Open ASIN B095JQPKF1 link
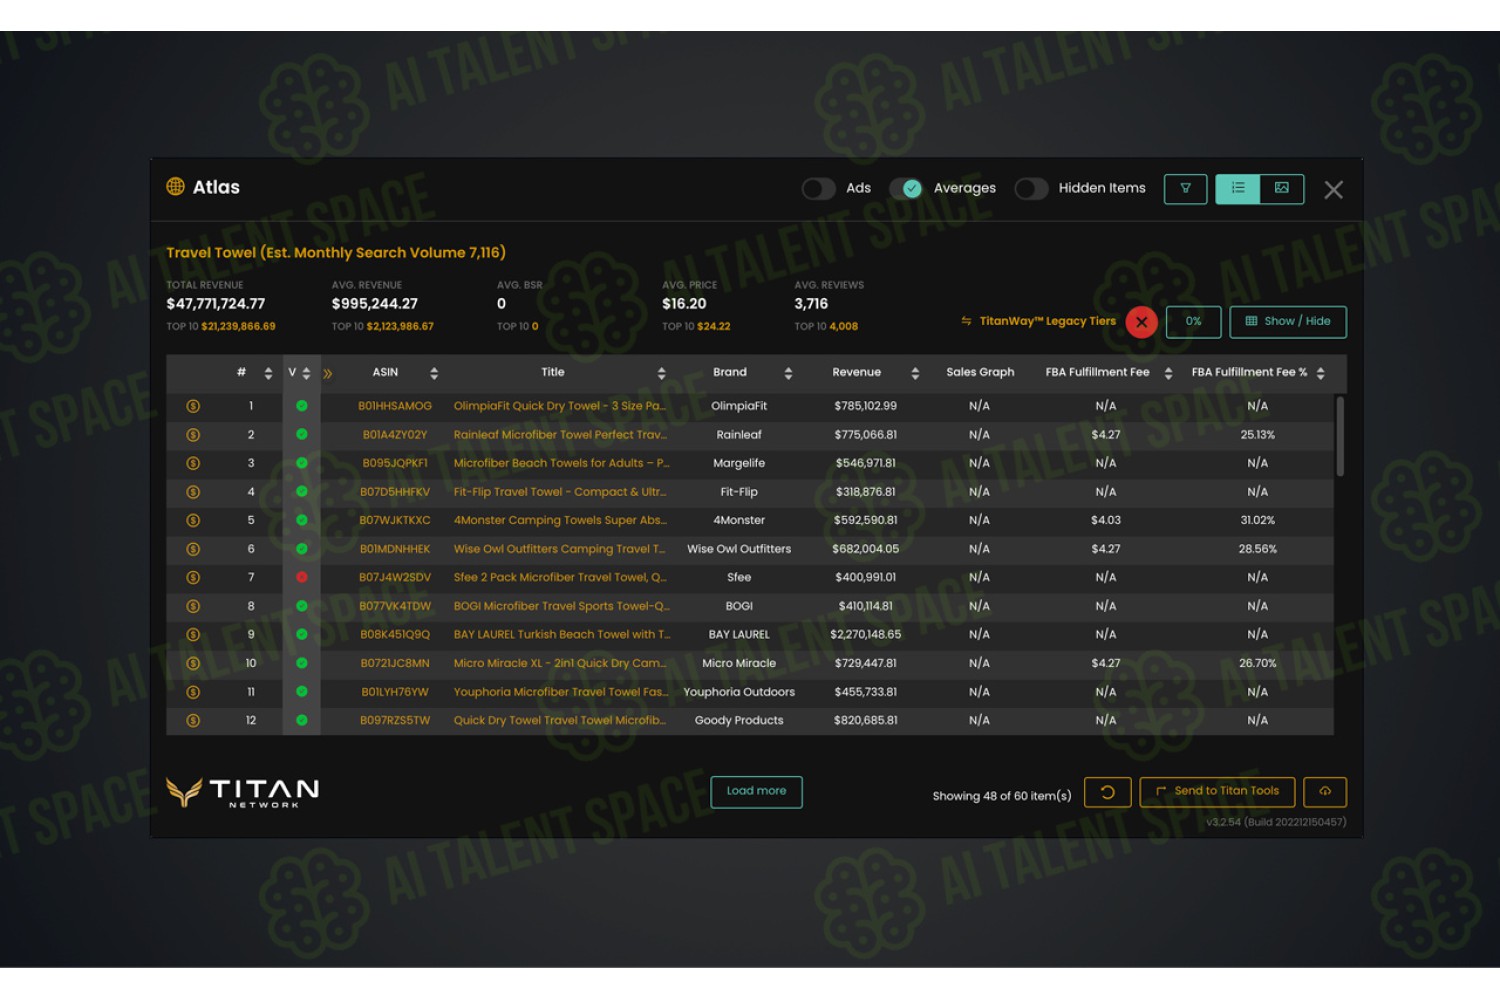Viewport: 1500px width, 1000px height. click(x=395, y=463)
